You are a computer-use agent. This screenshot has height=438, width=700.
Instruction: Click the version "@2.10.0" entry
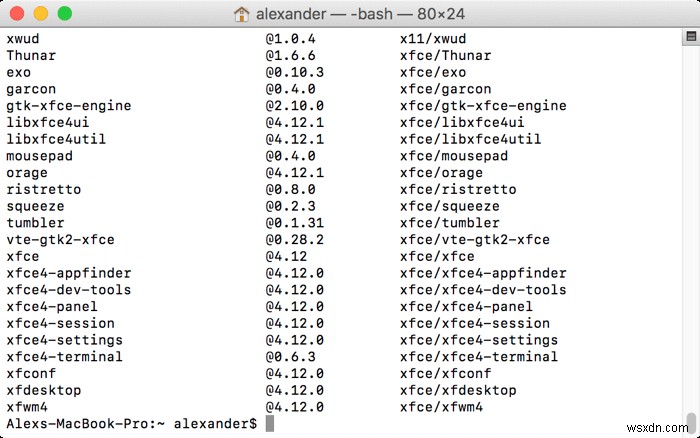tap(295, 106)
